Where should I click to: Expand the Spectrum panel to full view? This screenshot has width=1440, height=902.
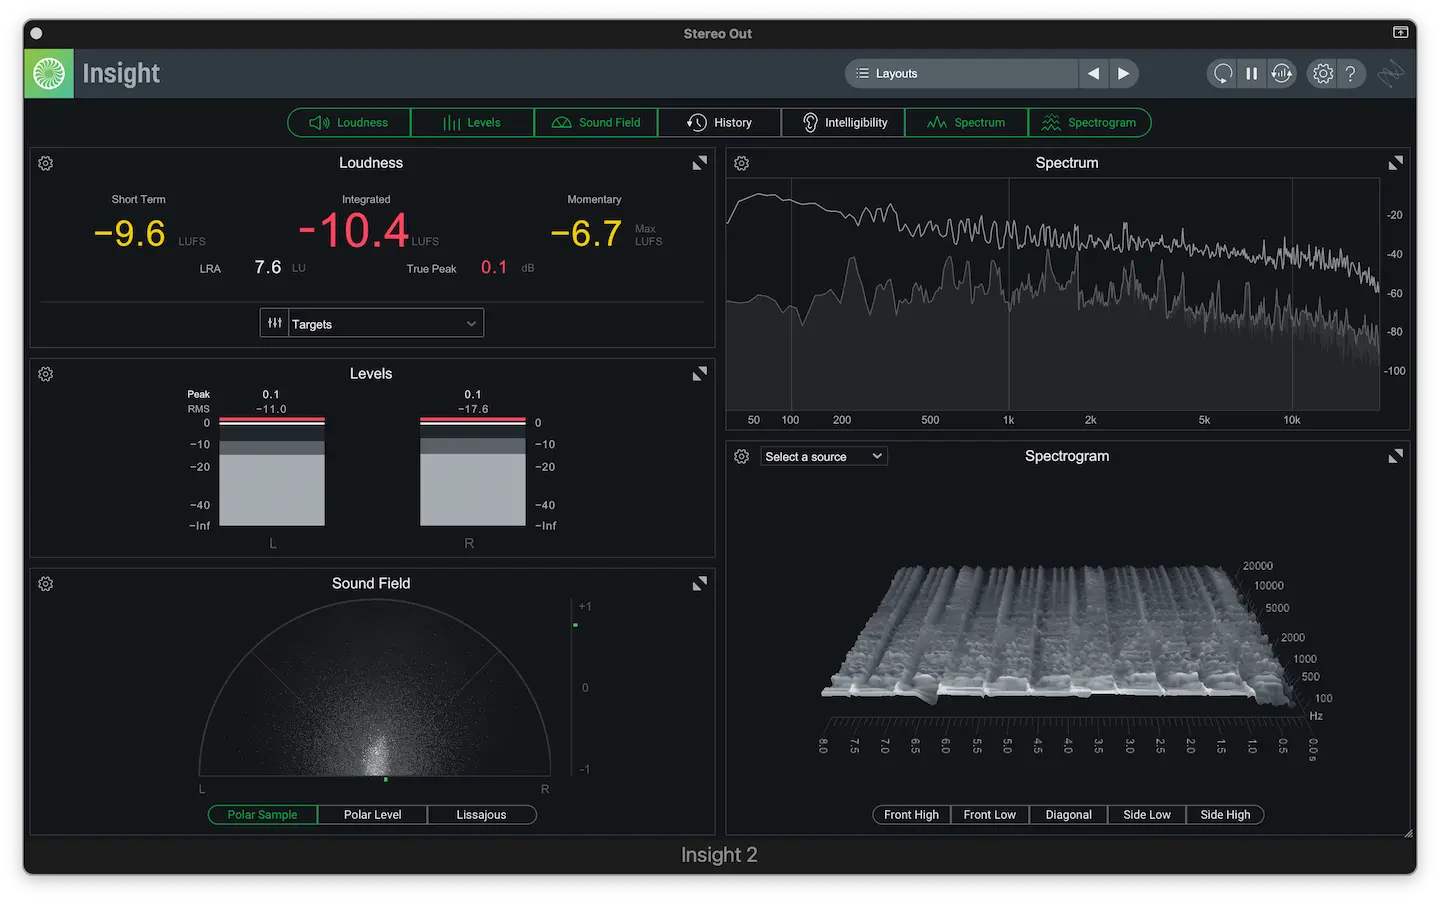point(1395,163)
